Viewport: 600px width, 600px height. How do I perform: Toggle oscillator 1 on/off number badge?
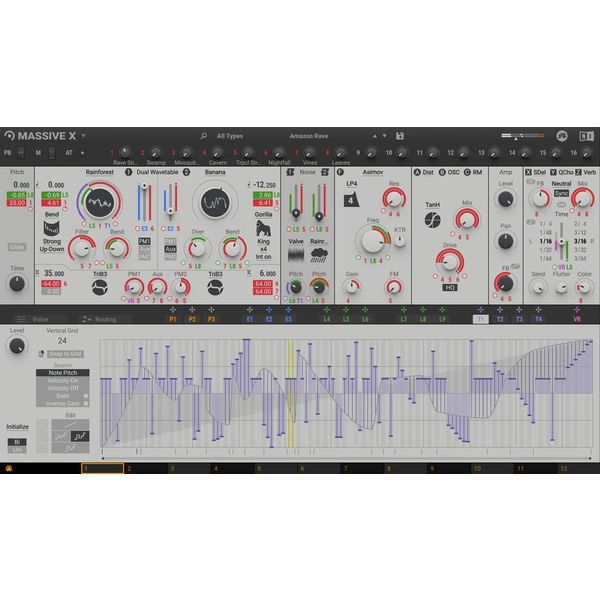click(129, 172)
